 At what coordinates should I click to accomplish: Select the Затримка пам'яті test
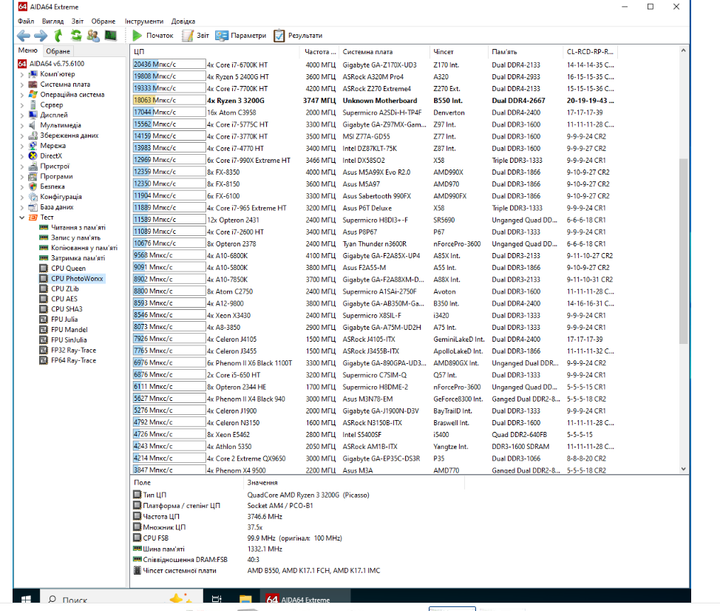pyautogui.click(x=78, y=258)
